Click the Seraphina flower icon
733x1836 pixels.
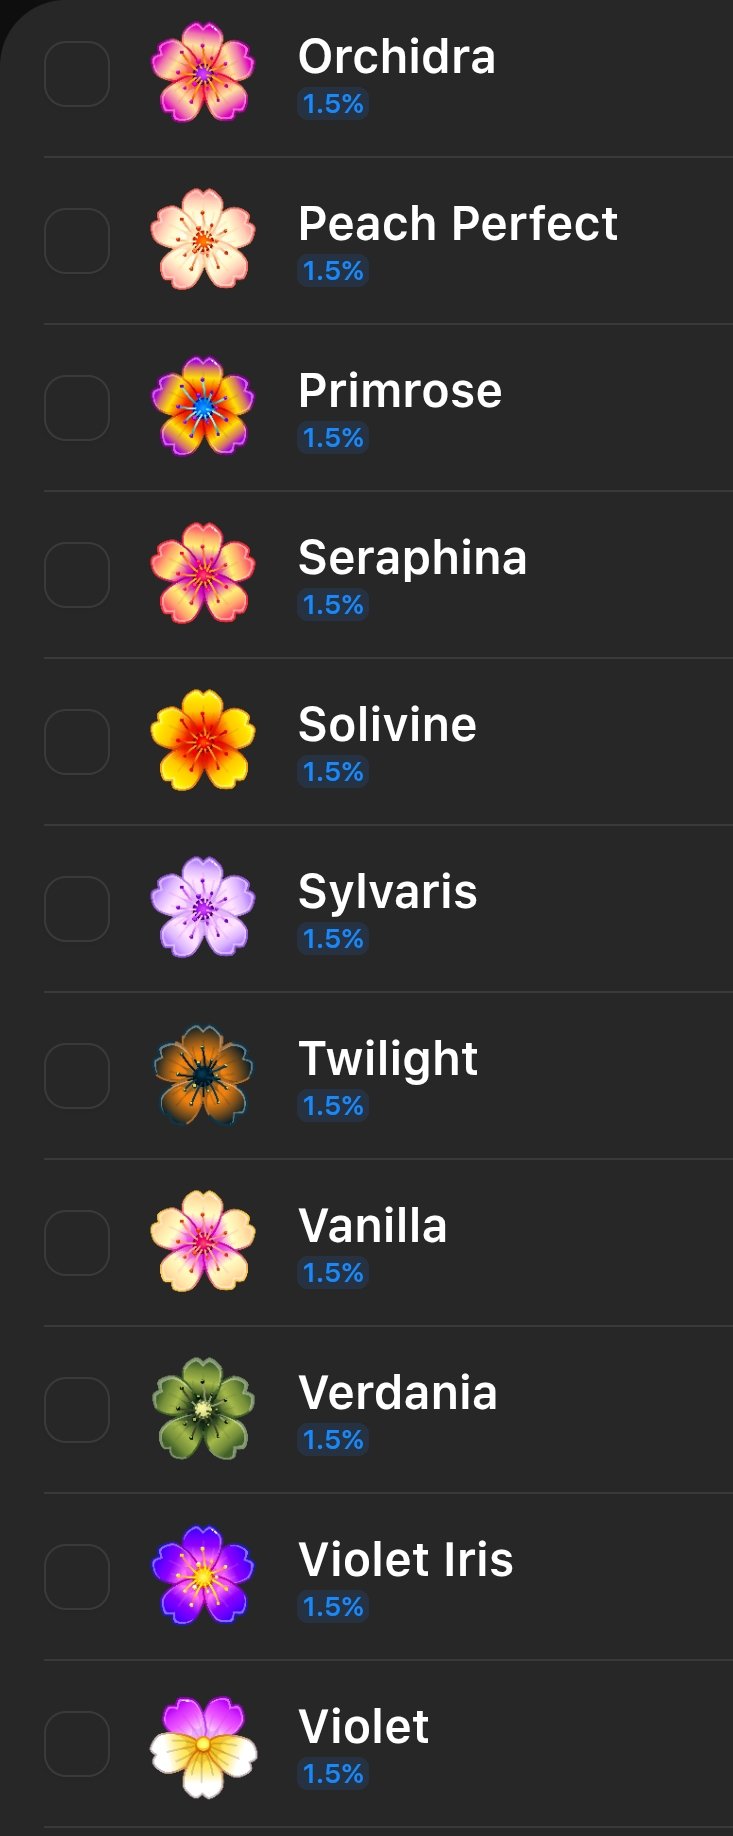coord(203,574)
